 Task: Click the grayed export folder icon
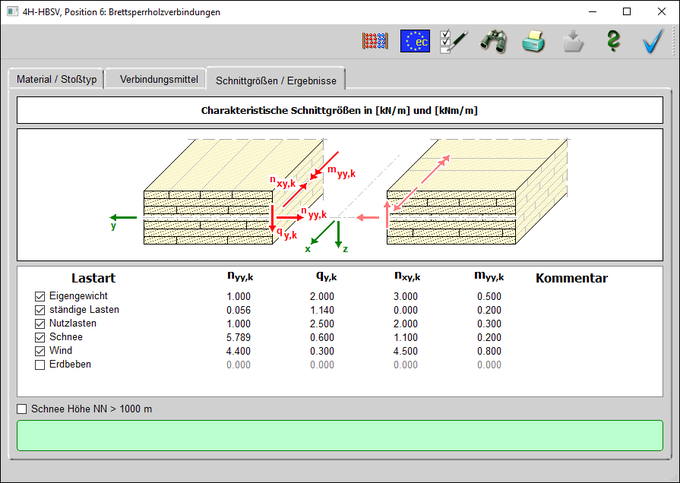tap(573, 42)
